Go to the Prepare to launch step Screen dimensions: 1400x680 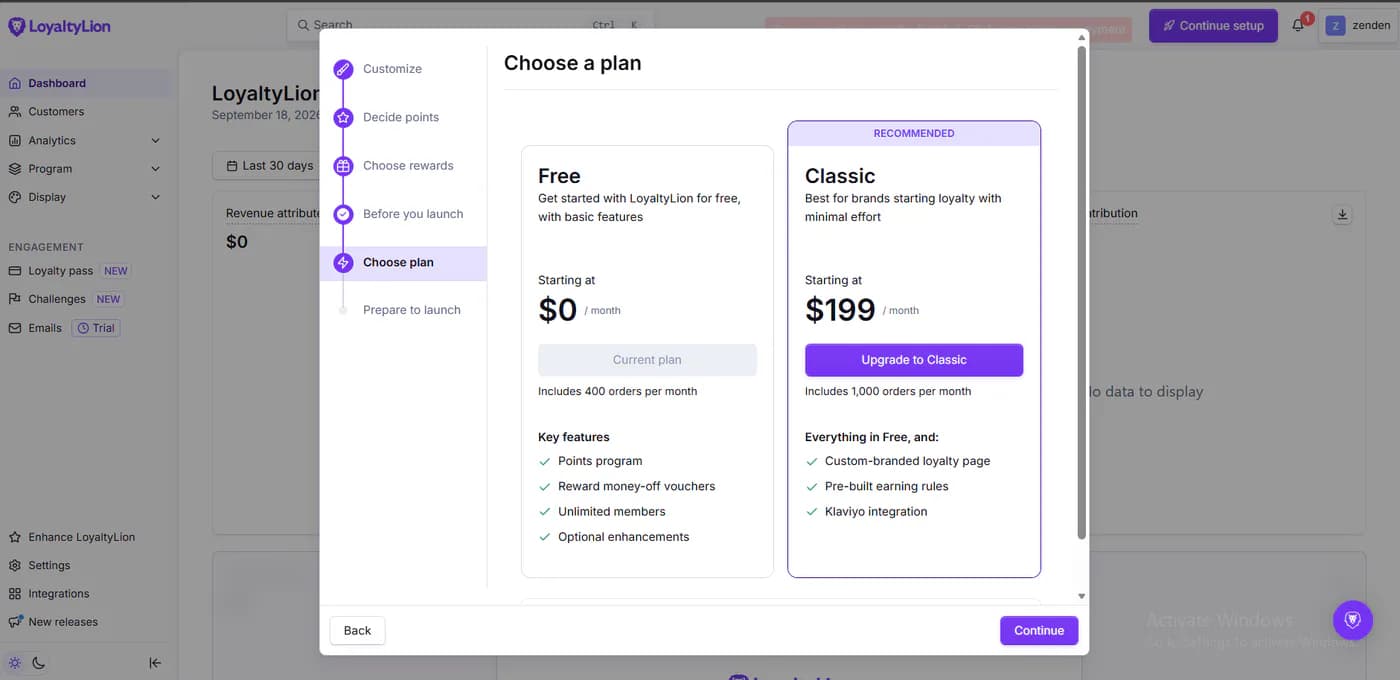point(412,310)
